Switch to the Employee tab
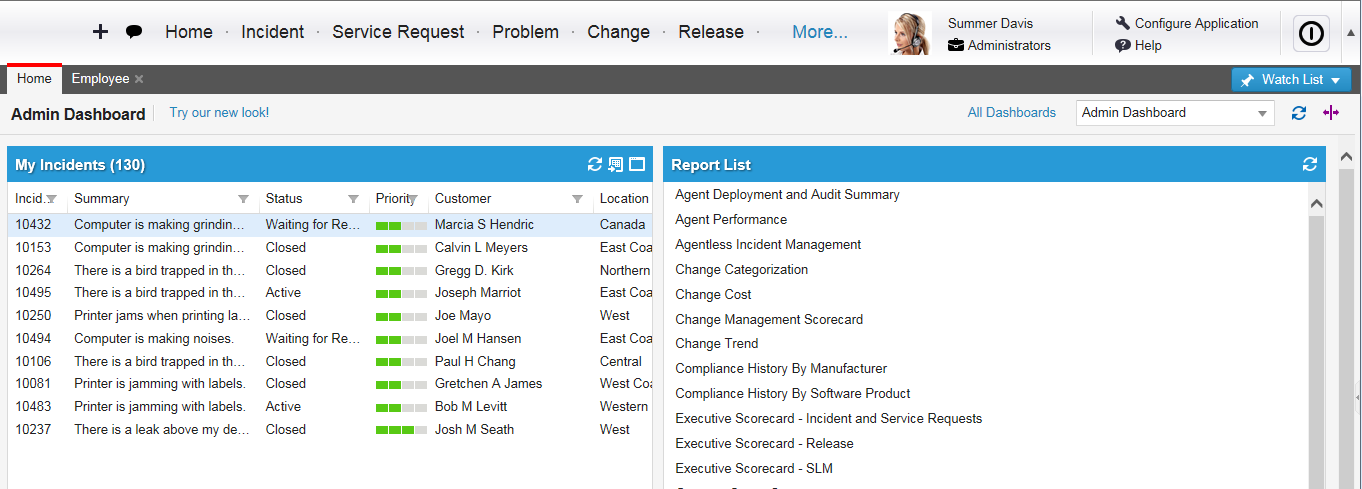This screenshot has width=1362, height=489. coord(100,79)
